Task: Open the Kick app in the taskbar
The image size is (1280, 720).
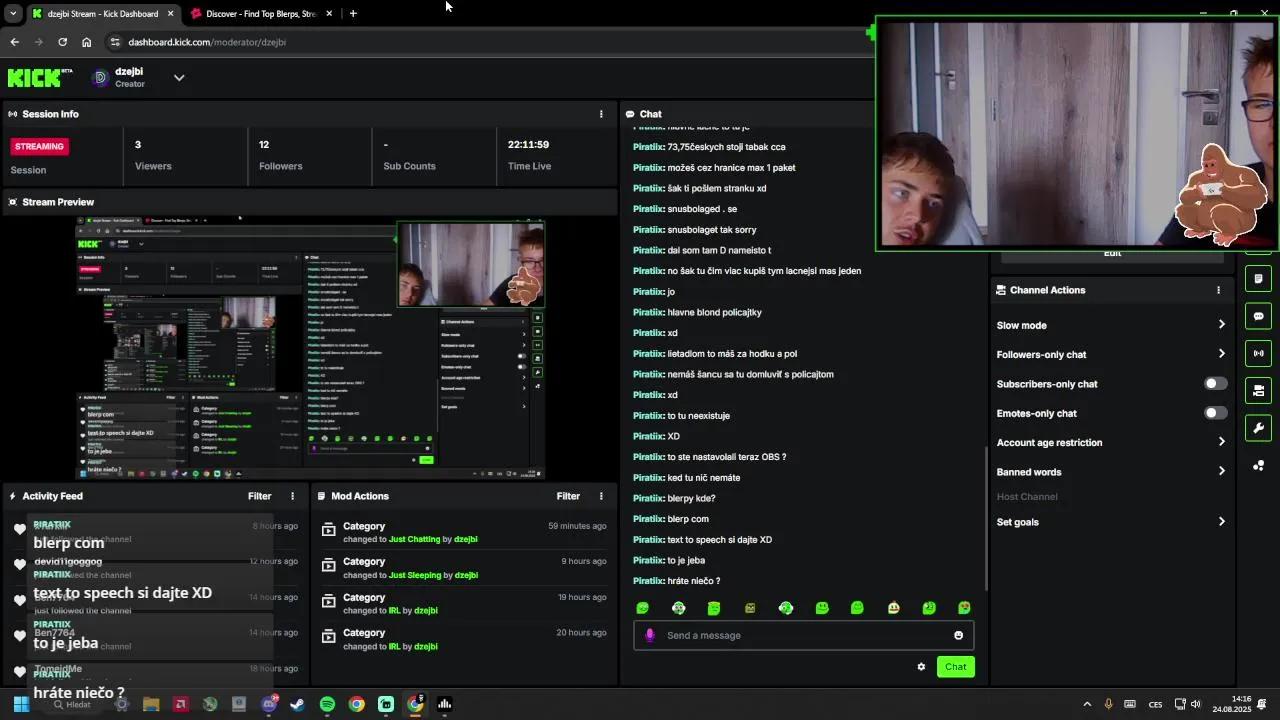Action: point(386,704)
